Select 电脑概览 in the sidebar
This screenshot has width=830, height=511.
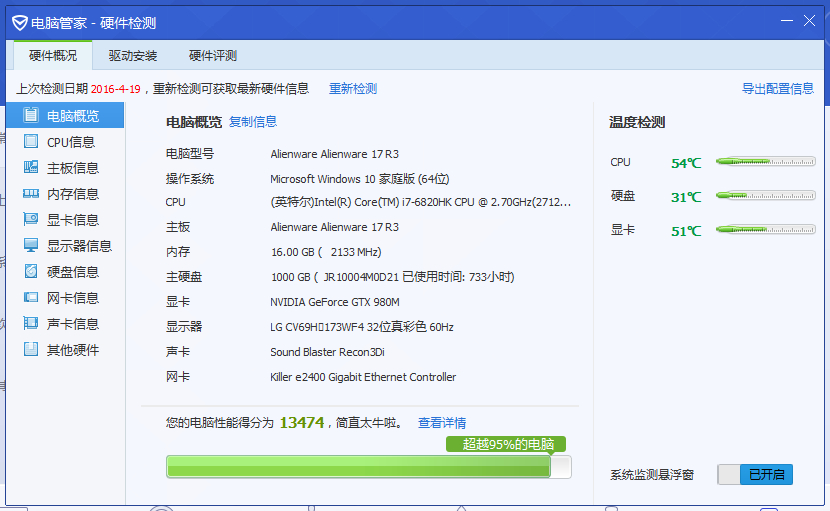(65, 115)
